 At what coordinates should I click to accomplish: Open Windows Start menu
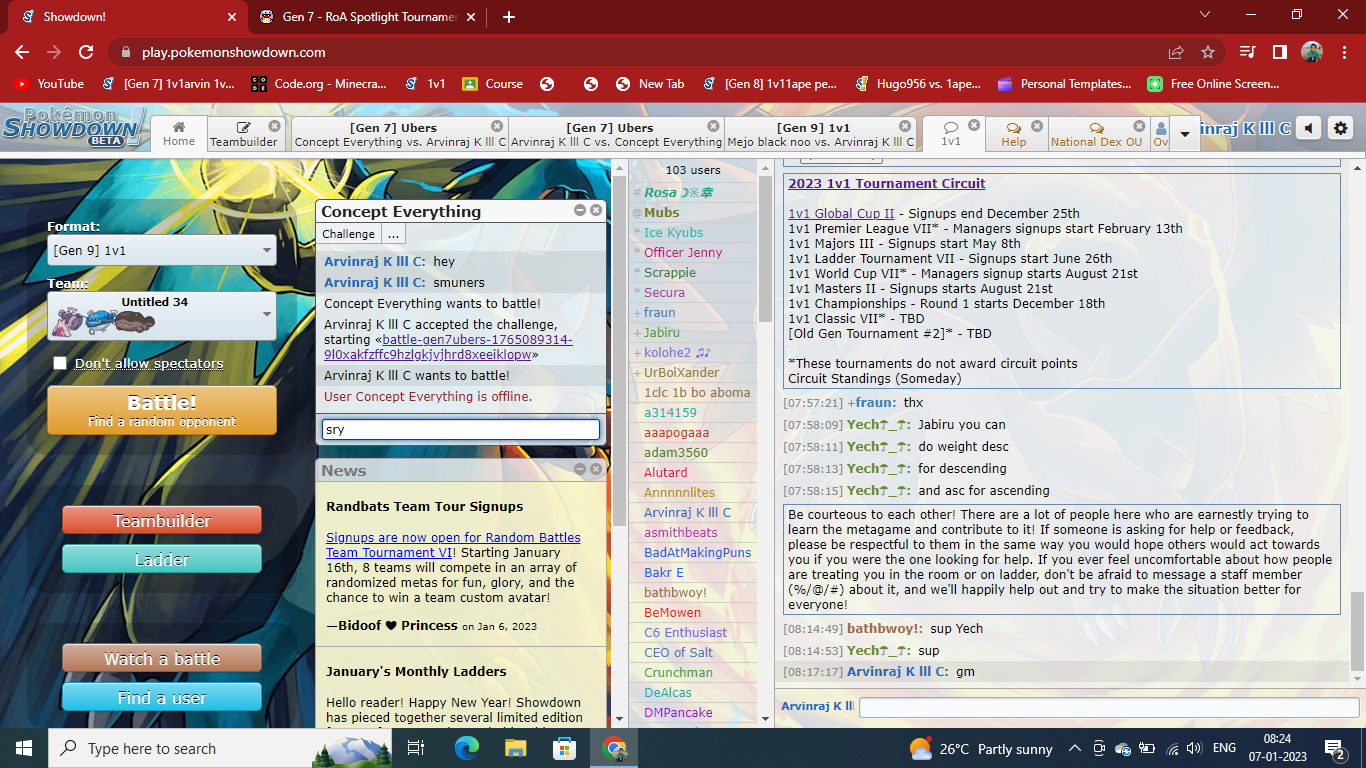tap(24, 748)
